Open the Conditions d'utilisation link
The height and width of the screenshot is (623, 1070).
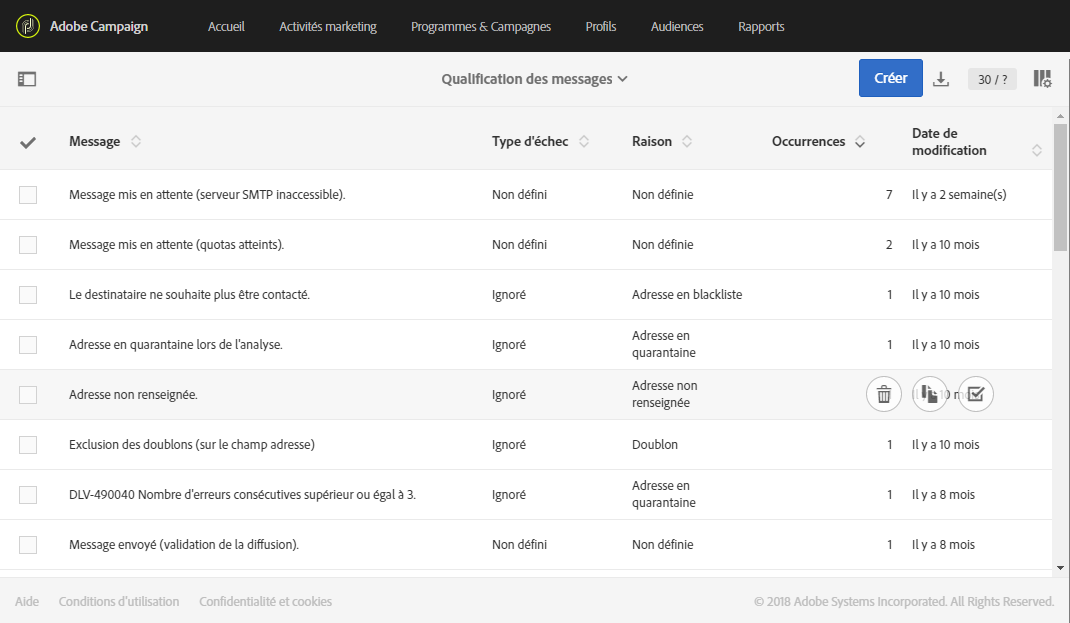(x=119, y=602)
